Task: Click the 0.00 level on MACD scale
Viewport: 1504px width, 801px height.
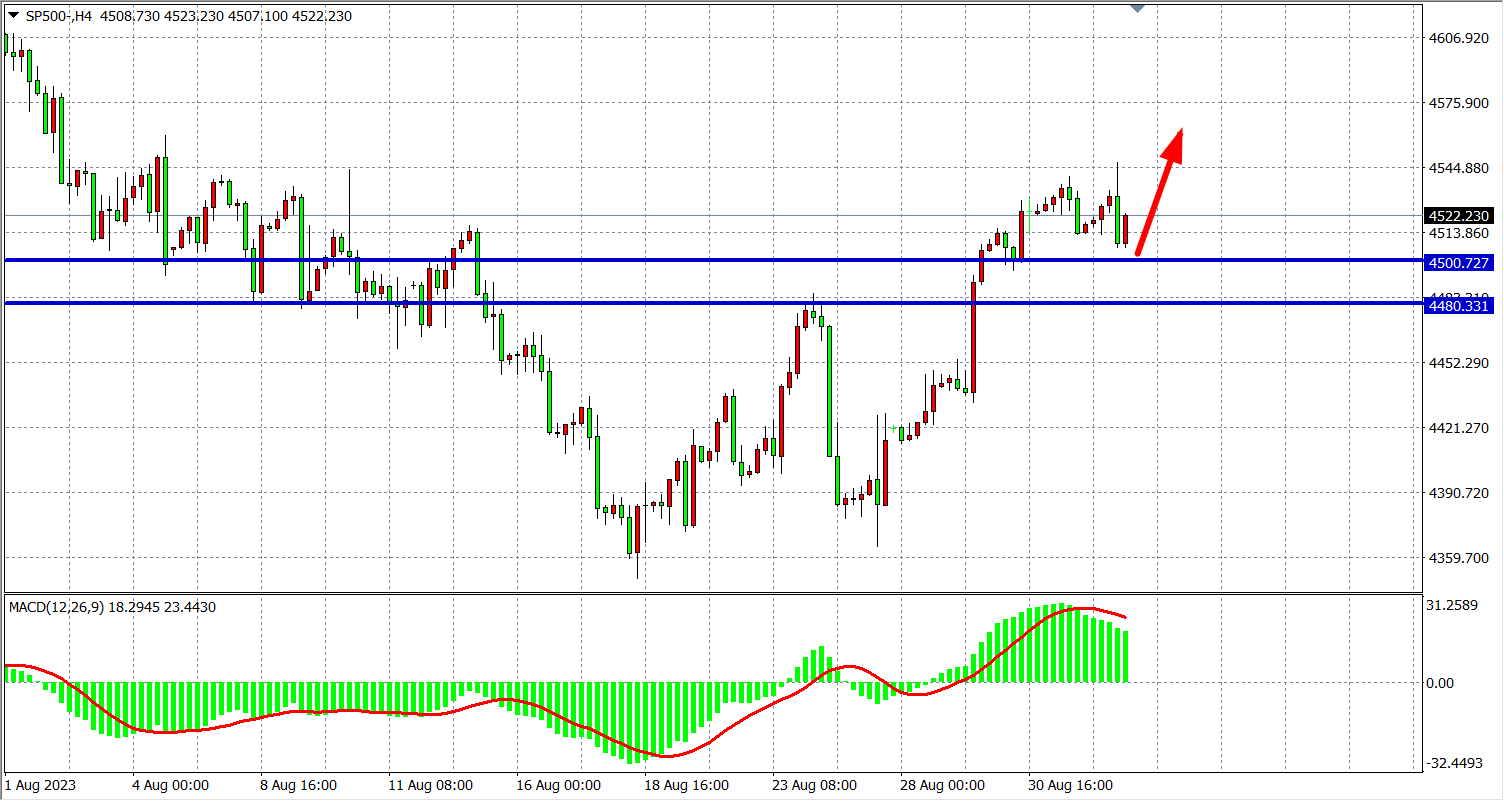Action: coord(1440,683)
